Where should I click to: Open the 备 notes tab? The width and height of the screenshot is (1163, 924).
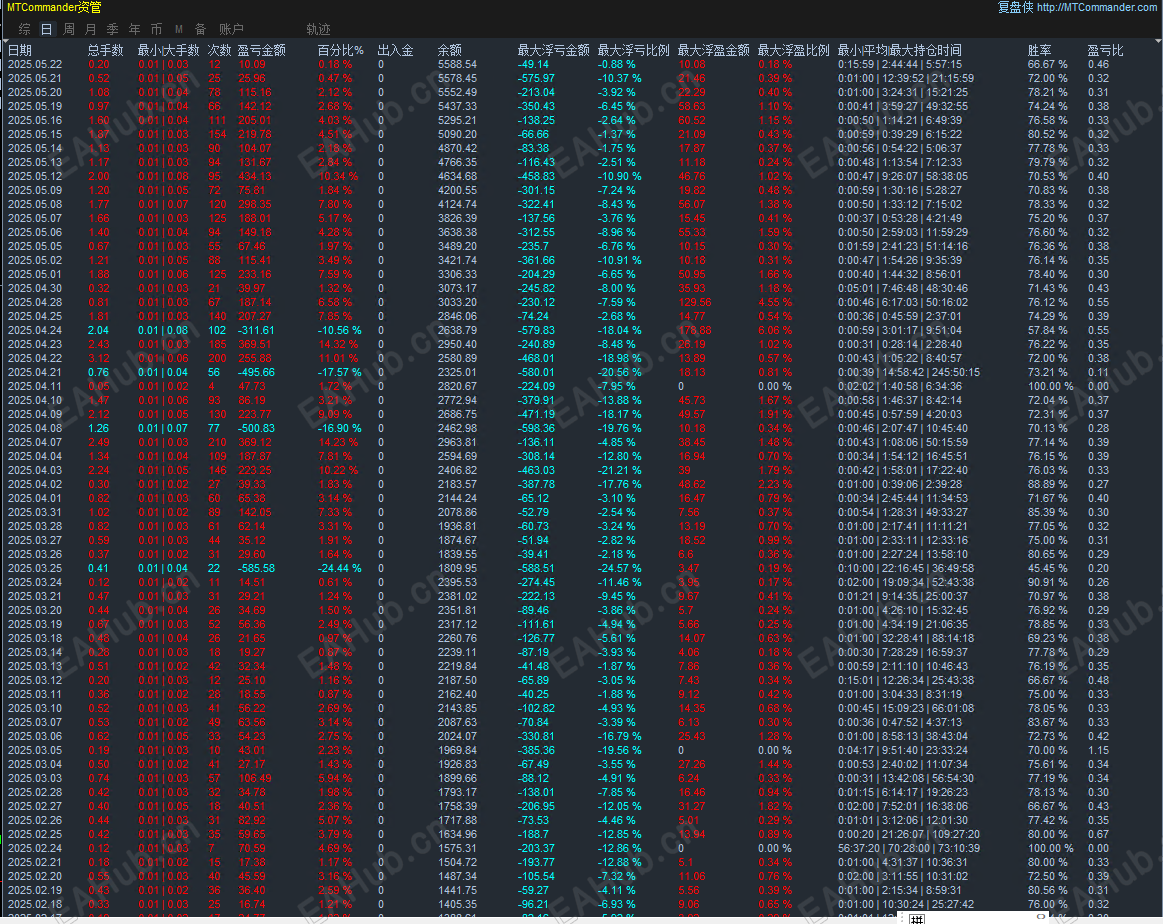(200, 29)
